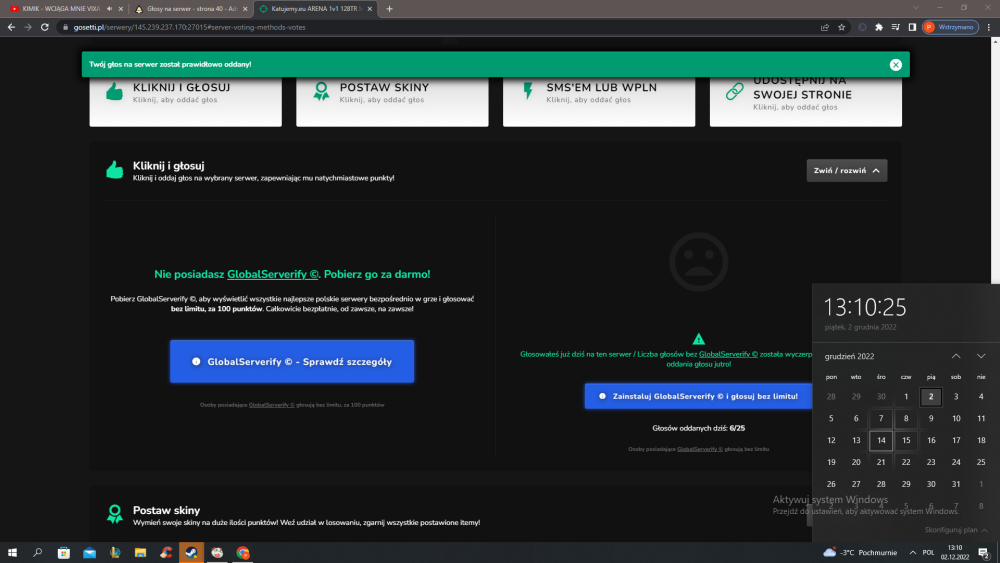Open small GlobalServerify link under Głosów oddanych dziś
Screen dimensions: 1000x563
coord(700,449)
